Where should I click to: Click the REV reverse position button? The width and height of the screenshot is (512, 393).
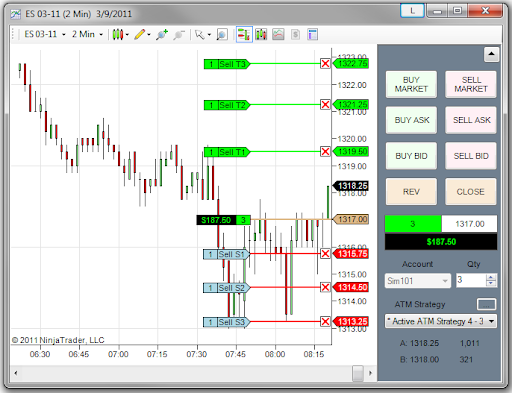[411, 192]
